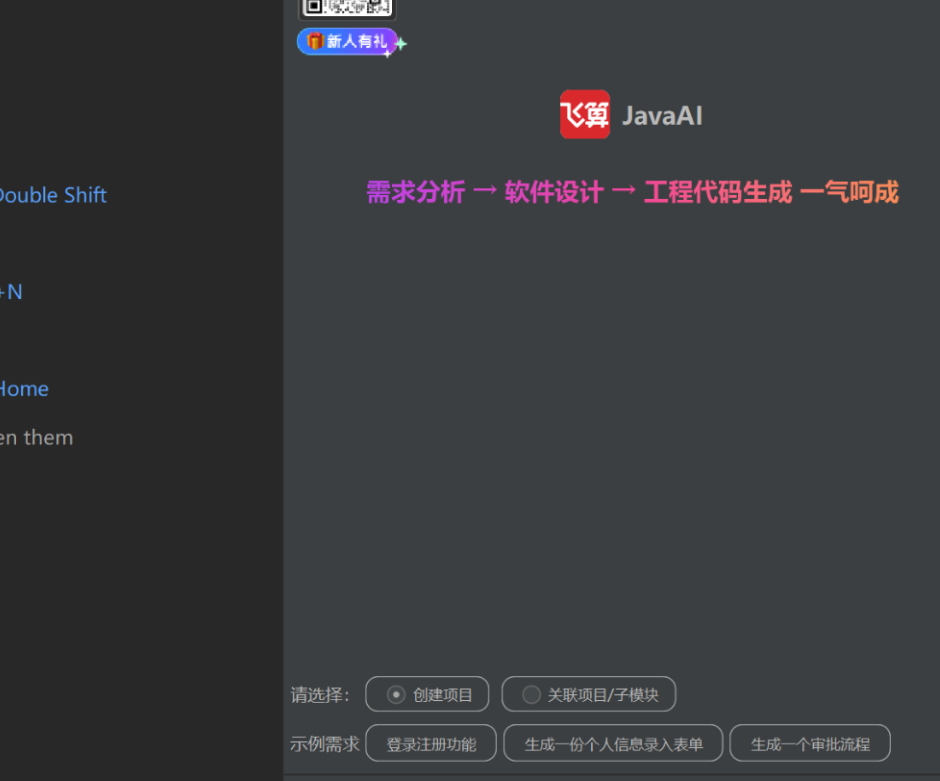Click the 需求分析 slogan text
Screen dimensions: 940x781
[415, 192]
